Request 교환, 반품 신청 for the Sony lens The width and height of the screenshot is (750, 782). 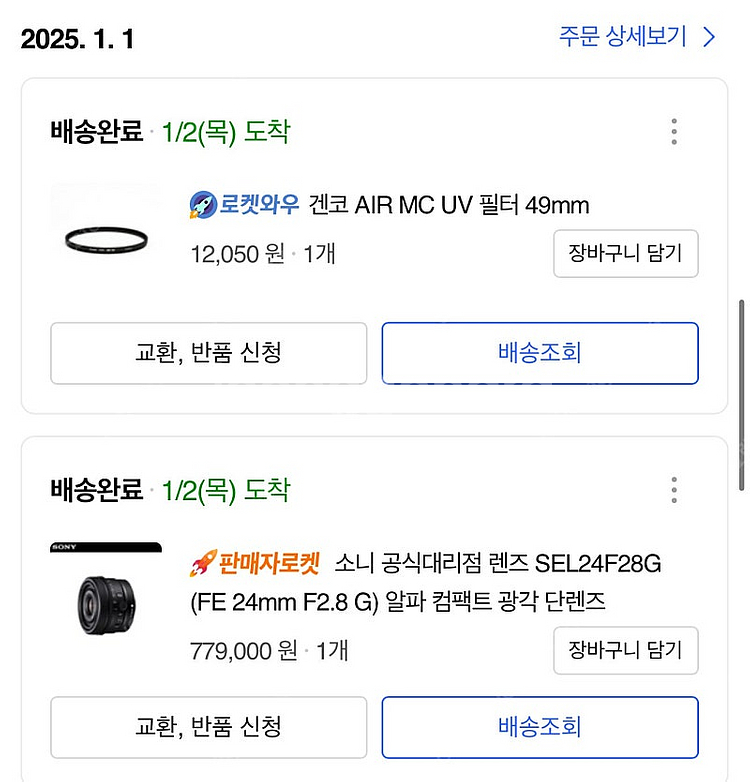(x=208, y=727)
